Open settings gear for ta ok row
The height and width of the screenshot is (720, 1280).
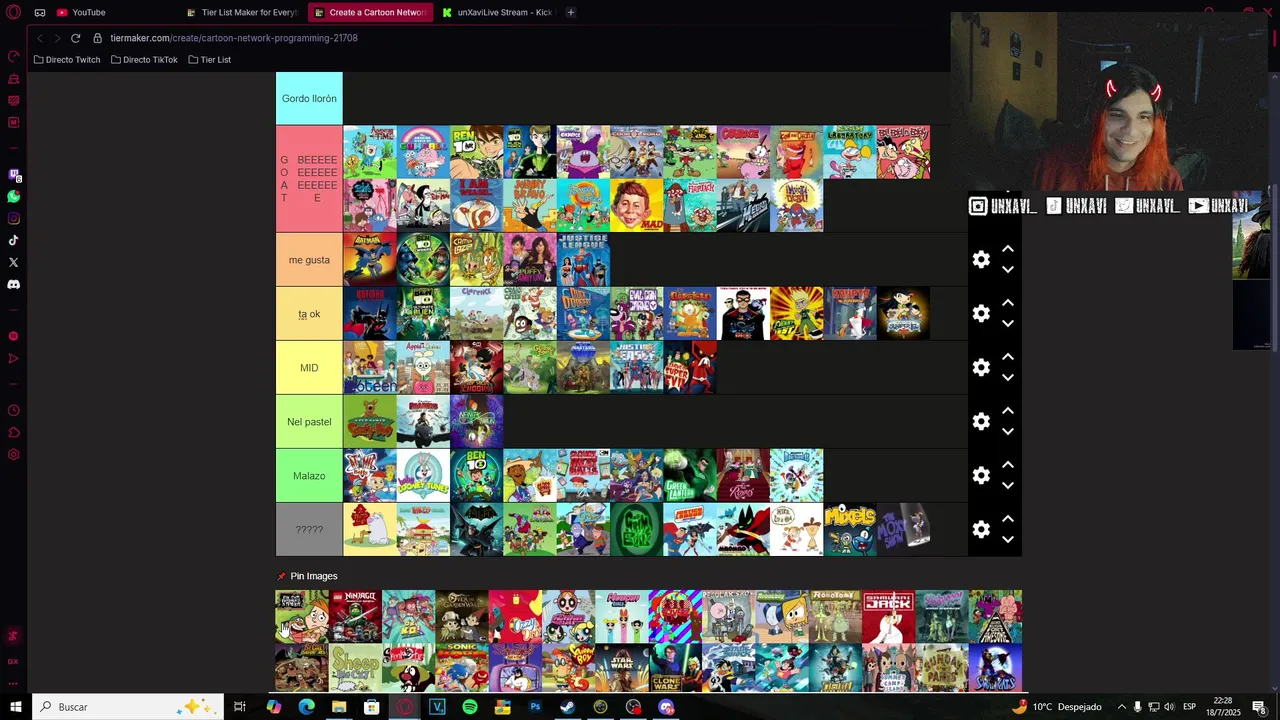(x=981, y=314)
